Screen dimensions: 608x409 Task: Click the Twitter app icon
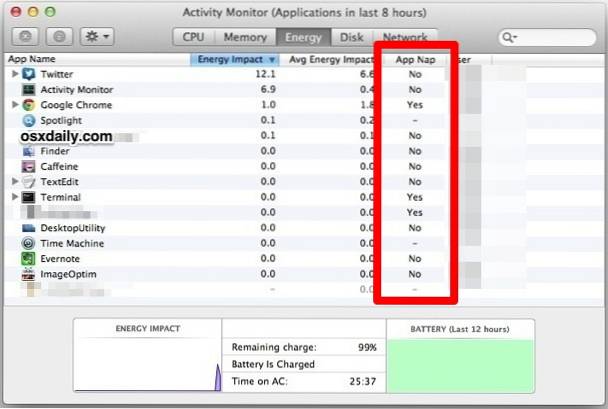tap(29, 75)
